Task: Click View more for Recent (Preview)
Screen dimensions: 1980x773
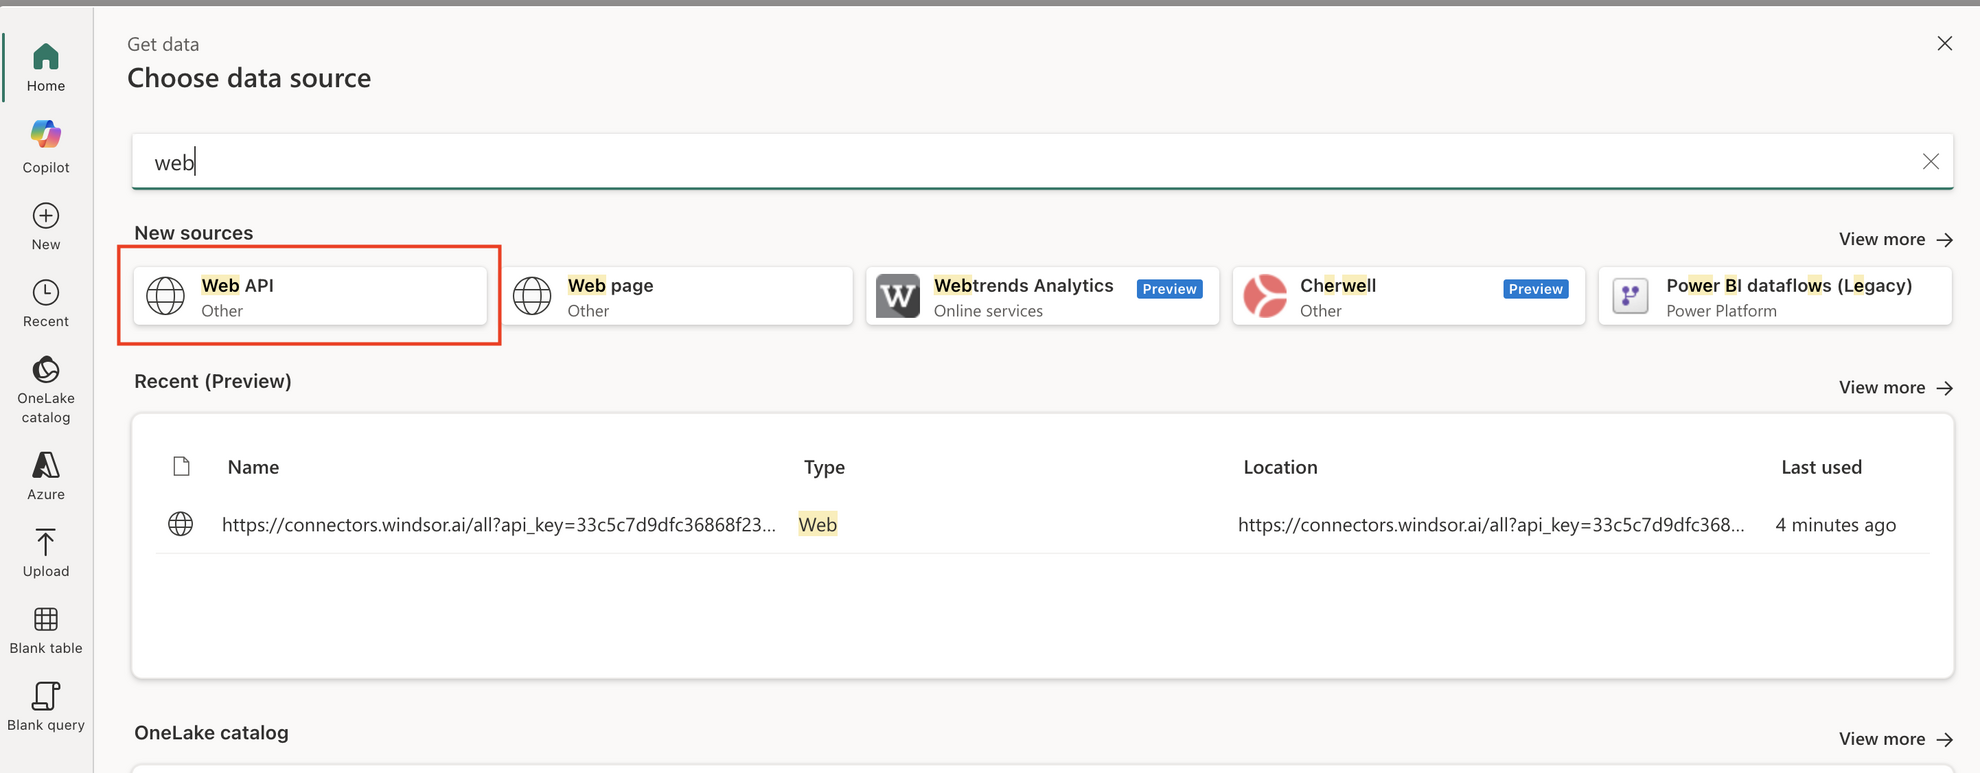Action: (1895, 387)
